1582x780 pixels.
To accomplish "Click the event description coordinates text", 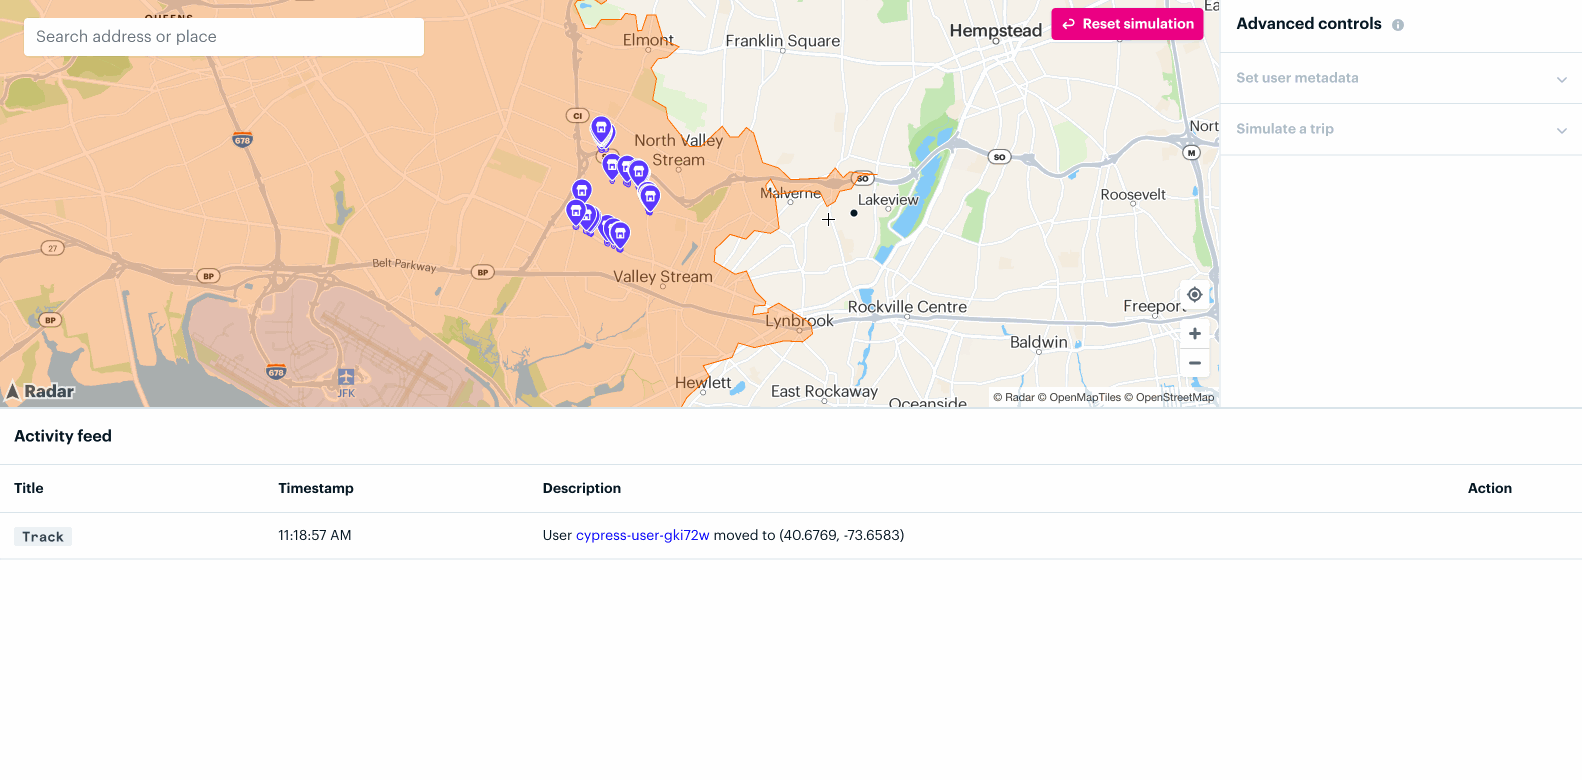I will coord(842,535).
